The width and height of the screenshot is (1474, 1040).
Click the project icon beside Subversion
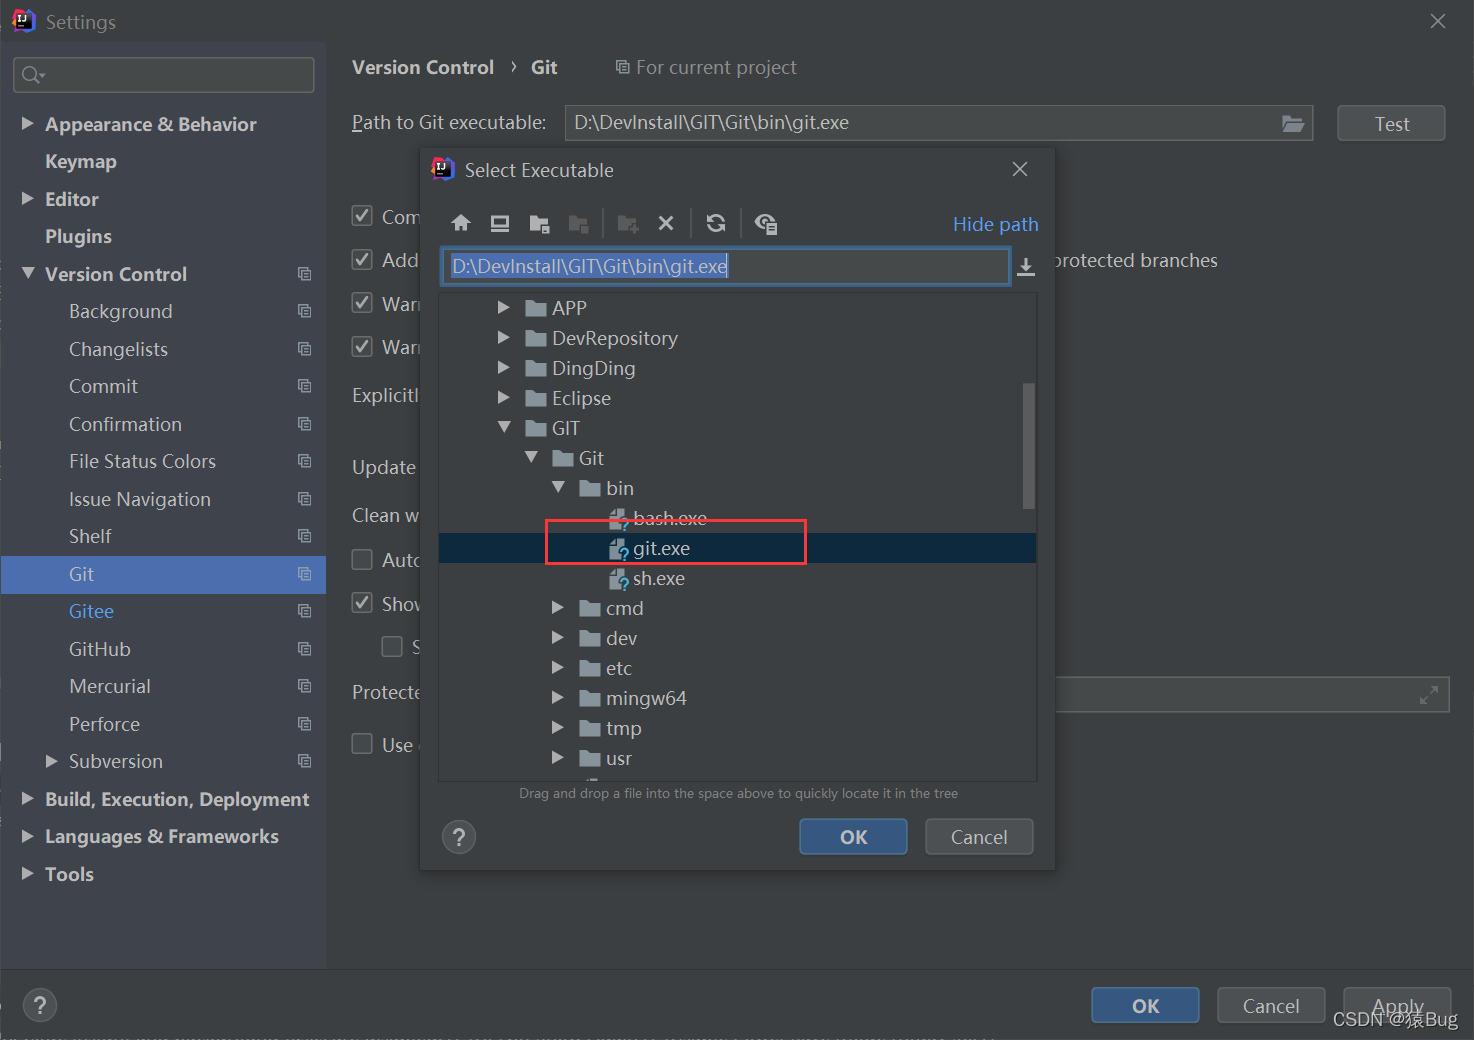[x=304, y=761]
